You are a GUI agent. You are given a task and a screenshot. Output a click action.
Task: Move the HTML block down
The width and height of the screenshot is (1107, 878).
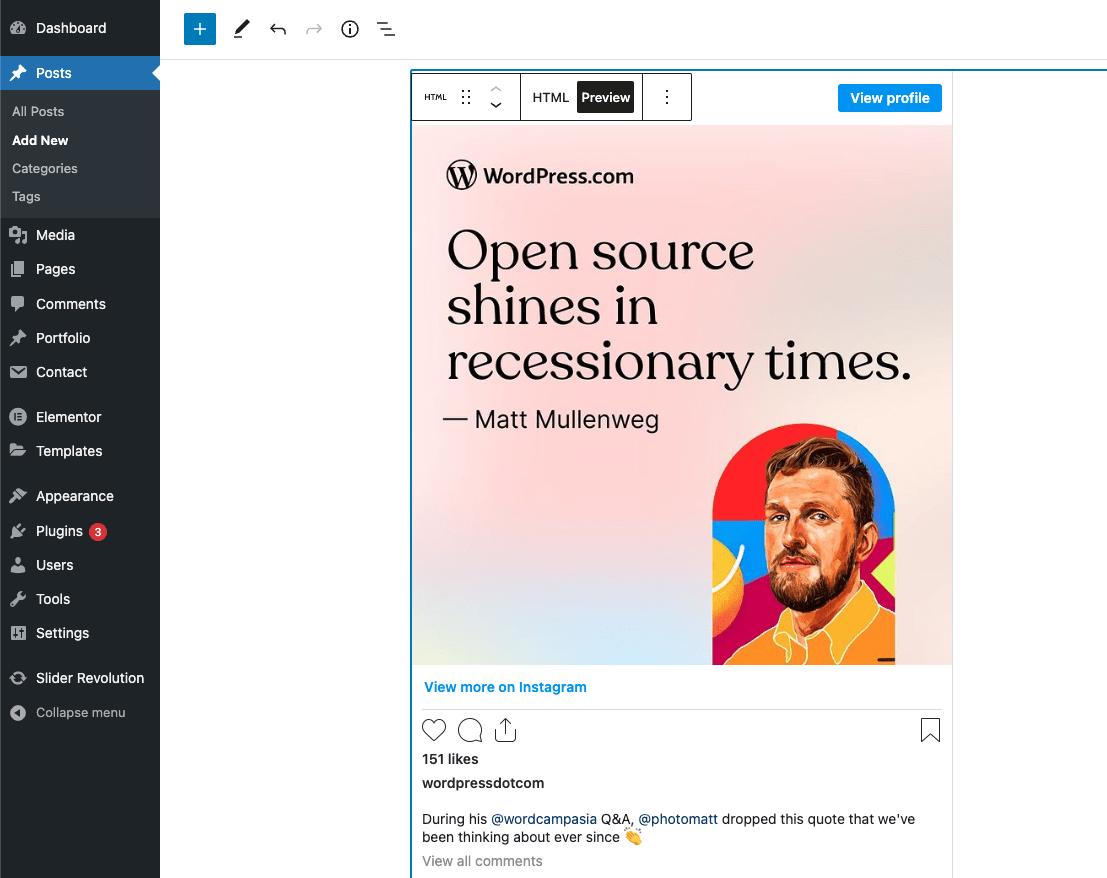pos(496,104)
